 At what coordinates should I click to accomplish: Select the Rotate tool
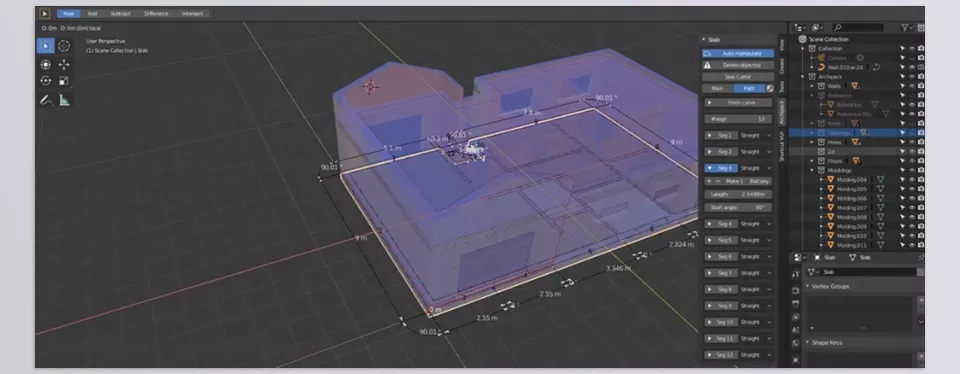(45, 81)
